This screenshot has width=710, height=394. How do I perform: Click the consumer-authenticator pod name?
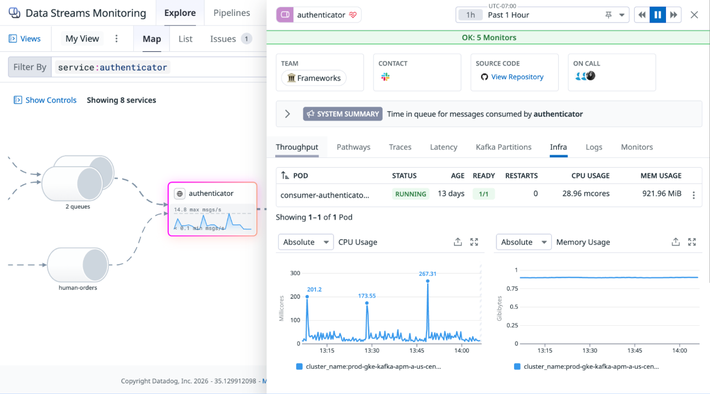pos(325,195)
